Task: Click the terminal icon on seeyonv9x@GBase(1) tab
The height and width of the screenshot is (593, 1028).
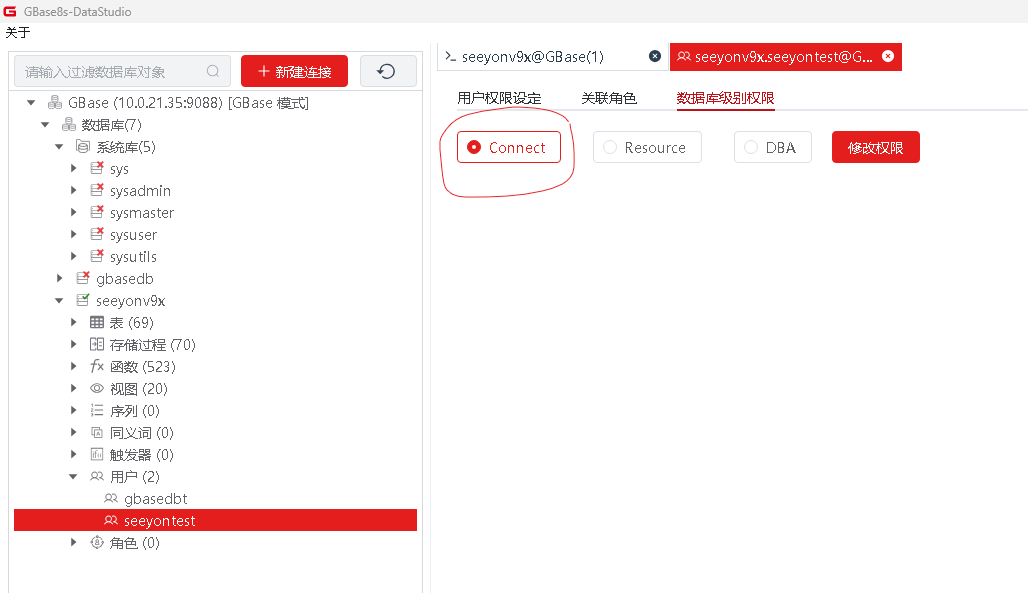Action: pyautogui.click(x=450, y=56)
